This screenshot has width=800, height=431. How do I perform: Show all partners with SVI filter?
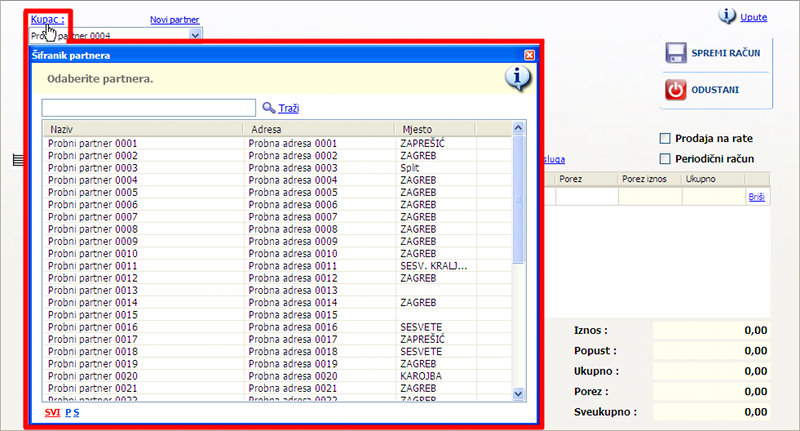pyautogui.click(x=52, y=412)
